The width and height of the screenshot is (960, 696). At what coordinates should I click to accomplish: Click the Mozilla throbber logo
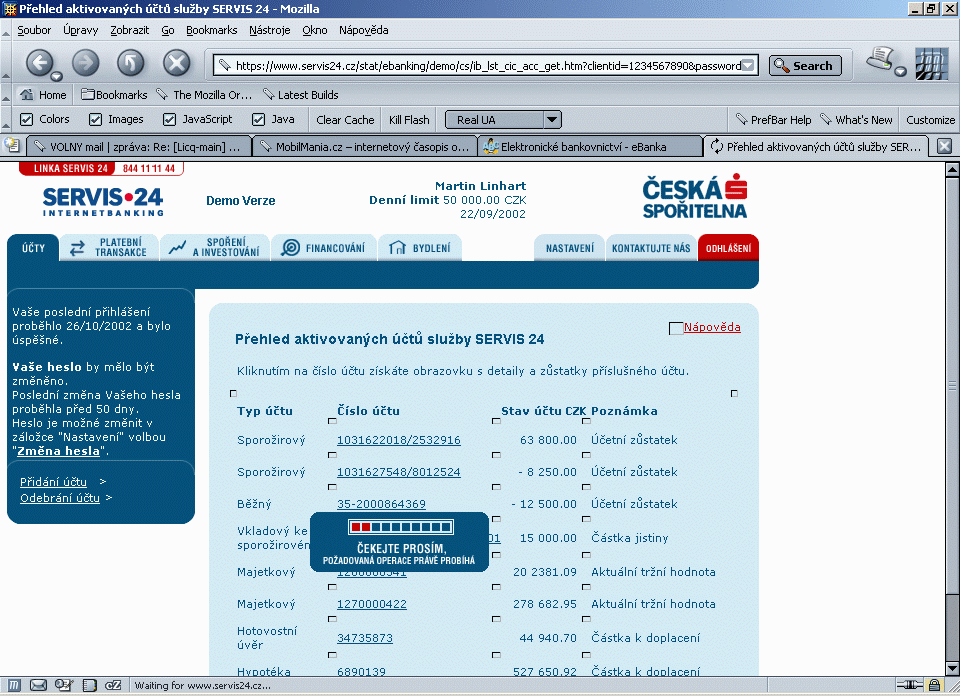[931, 64]
